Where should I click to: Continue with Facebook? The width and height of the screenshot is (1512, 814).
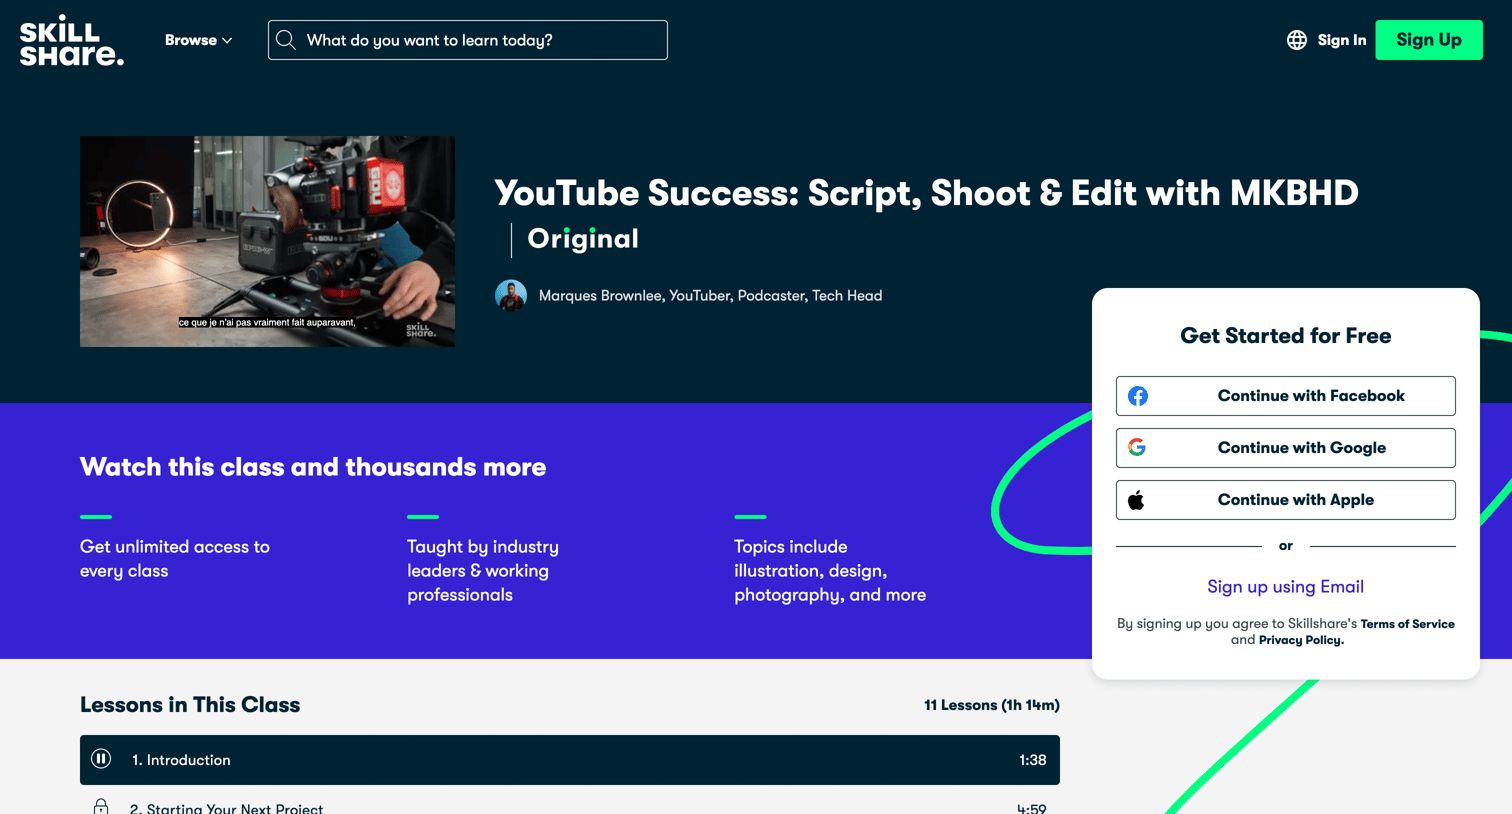coord(1286,396)
